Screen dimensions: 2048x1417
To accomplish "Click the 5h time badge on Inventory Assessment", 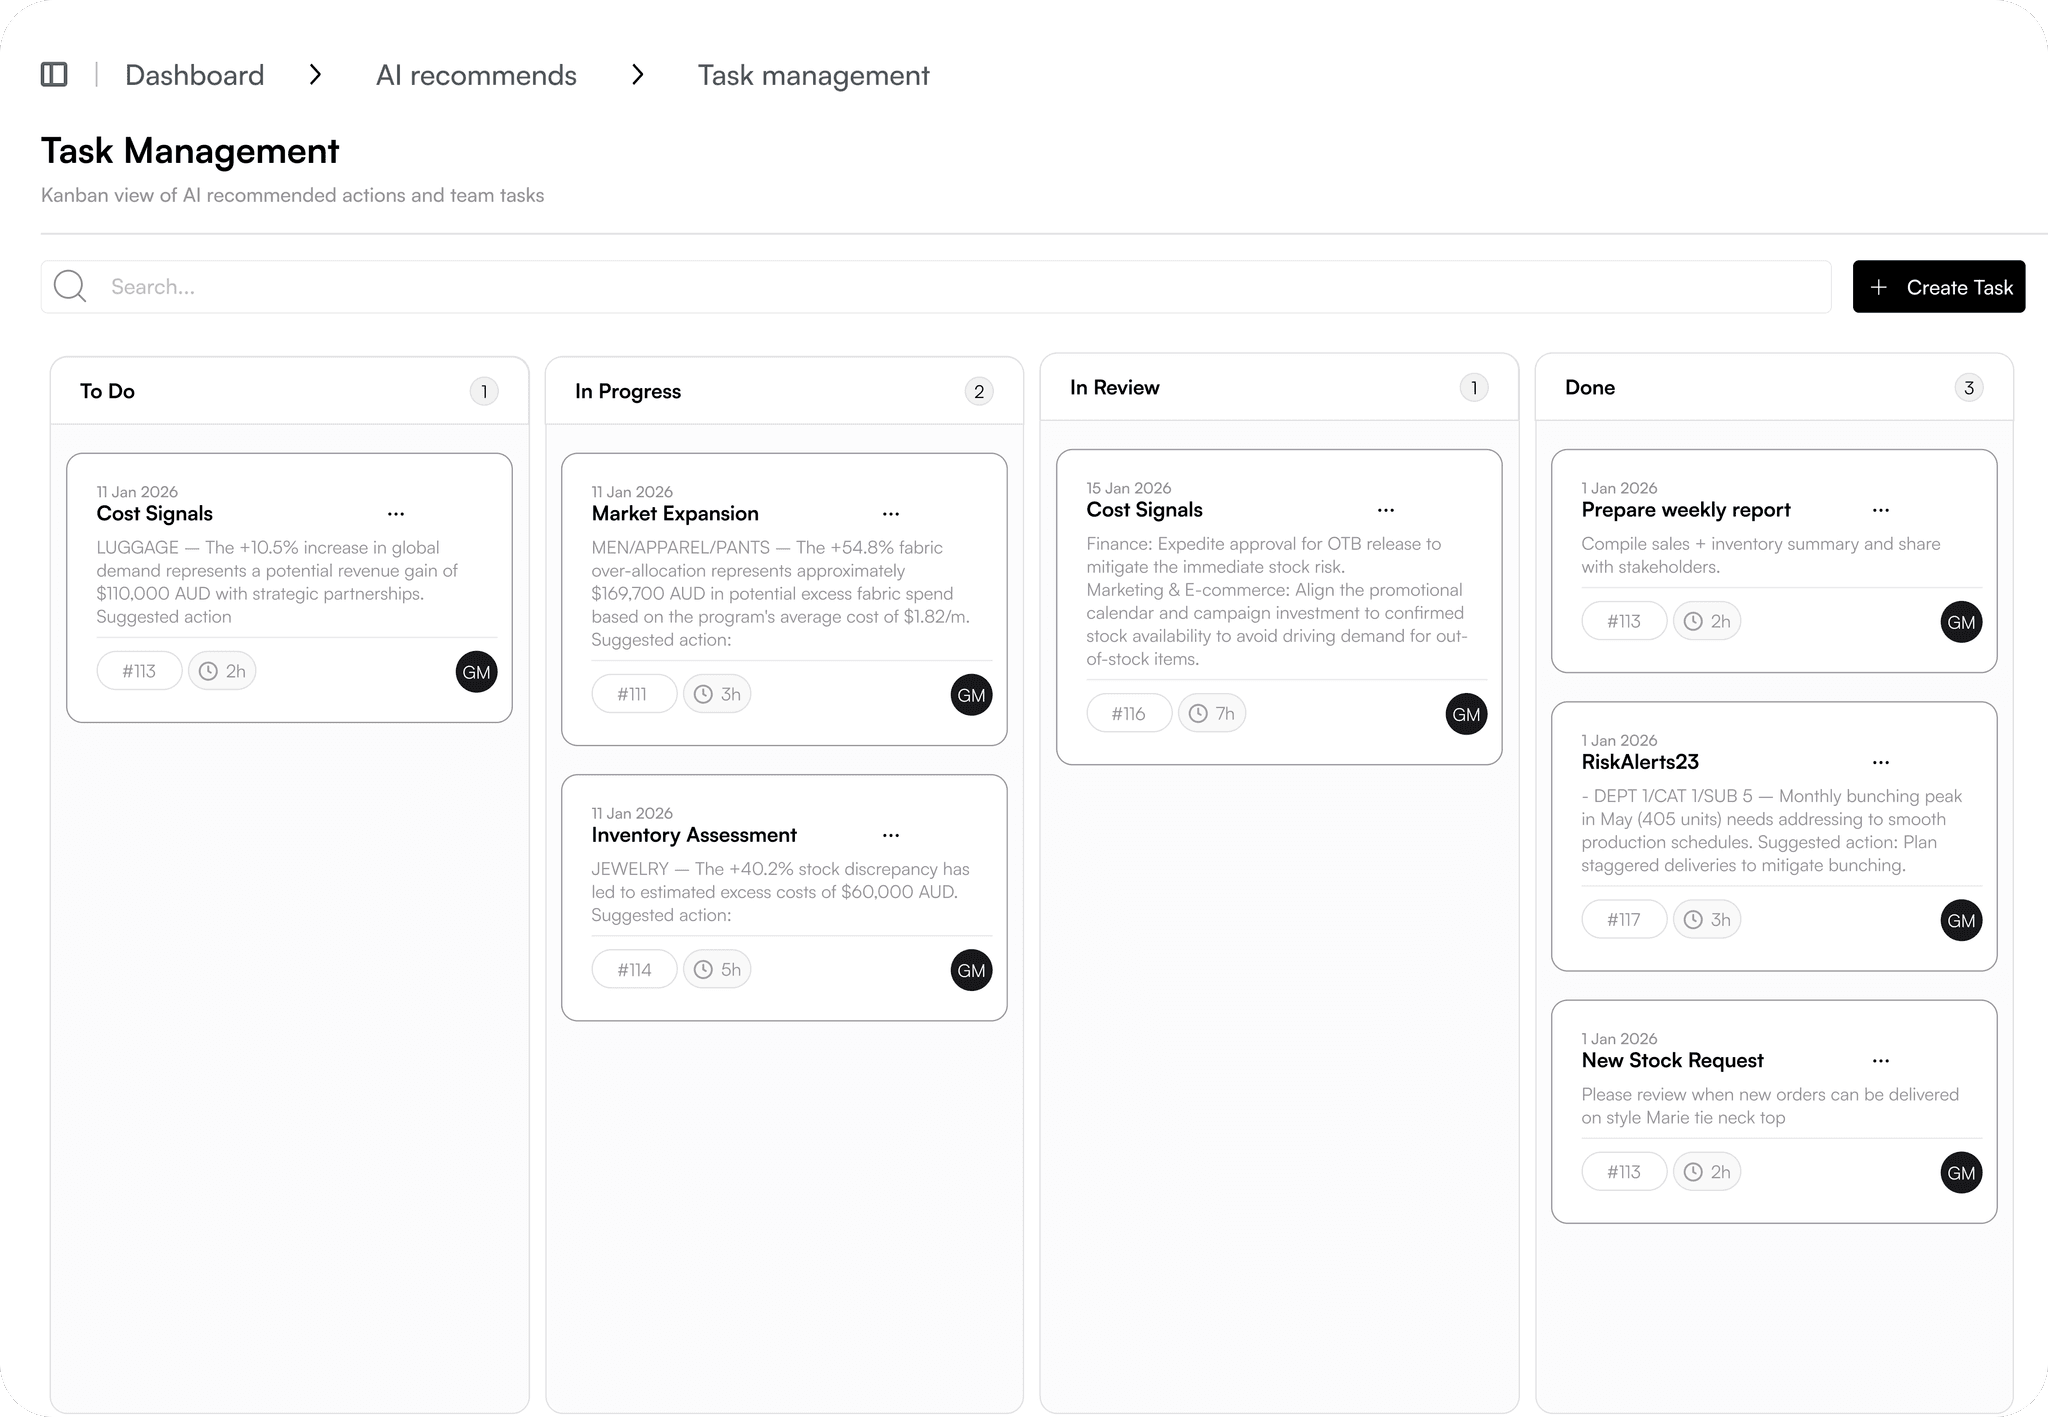I will 717,970.
